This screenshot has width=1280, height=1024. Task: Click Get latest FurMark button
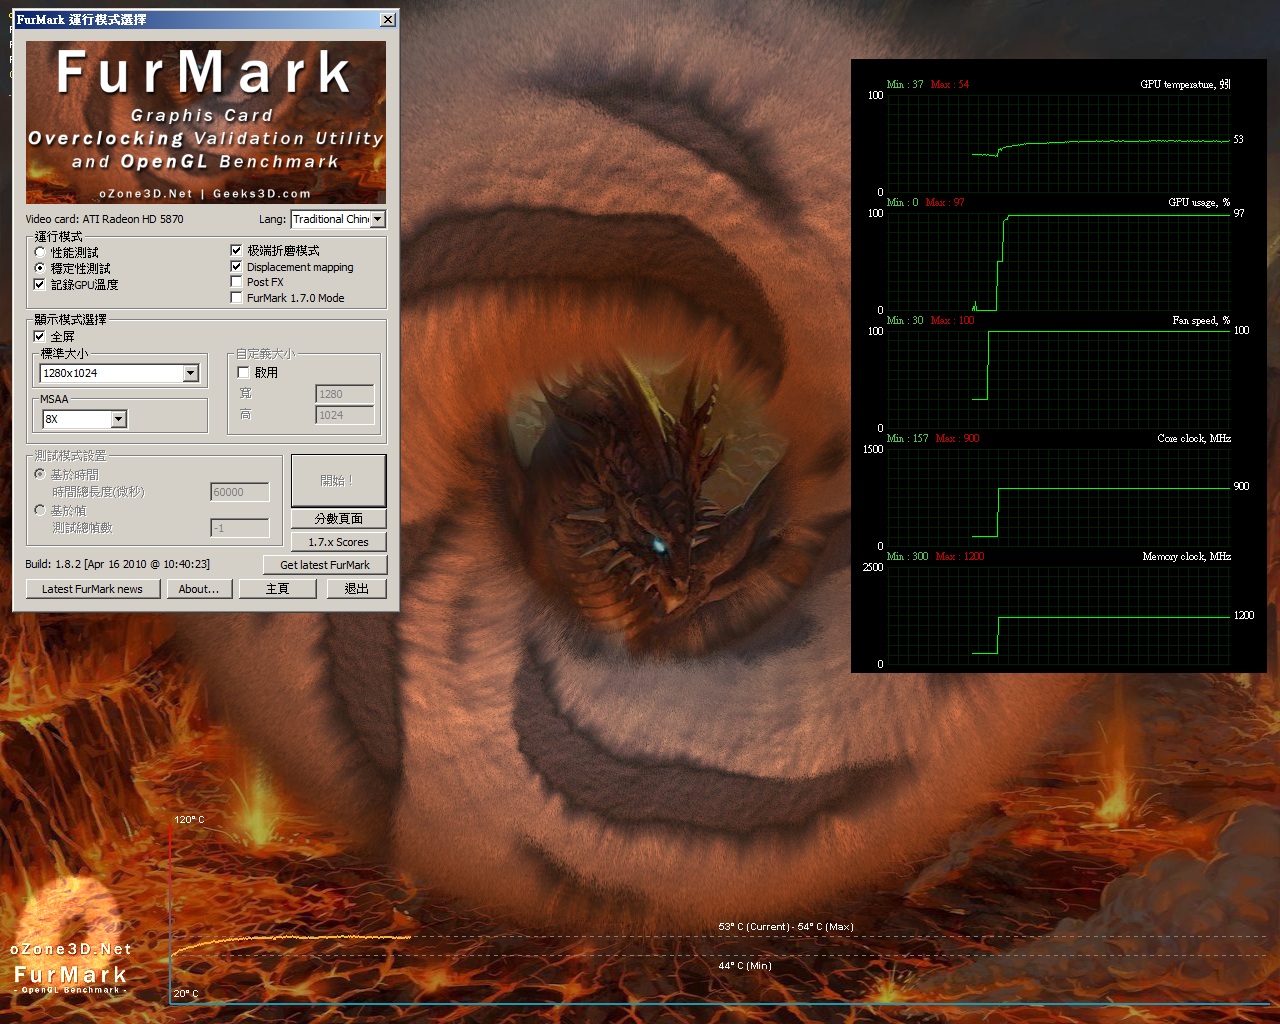click(x=325, y=565)
